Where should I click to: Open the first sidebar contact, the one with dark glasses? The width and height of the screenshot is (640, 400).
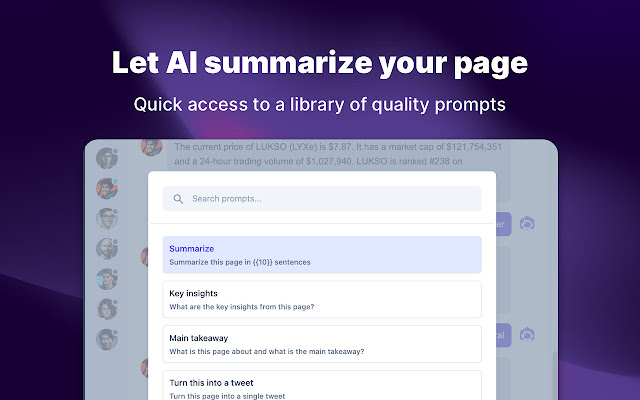tap(107, 158)
